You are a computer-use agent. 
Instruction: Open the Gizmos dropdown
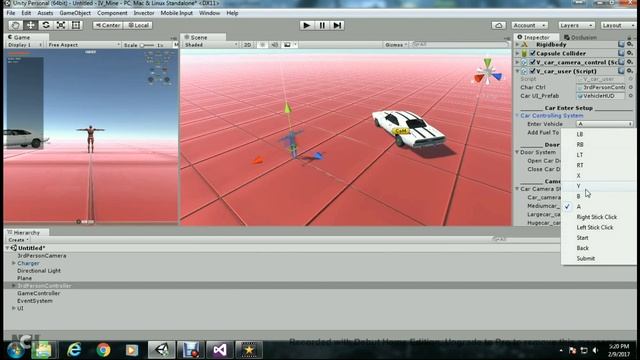(396, 44)
